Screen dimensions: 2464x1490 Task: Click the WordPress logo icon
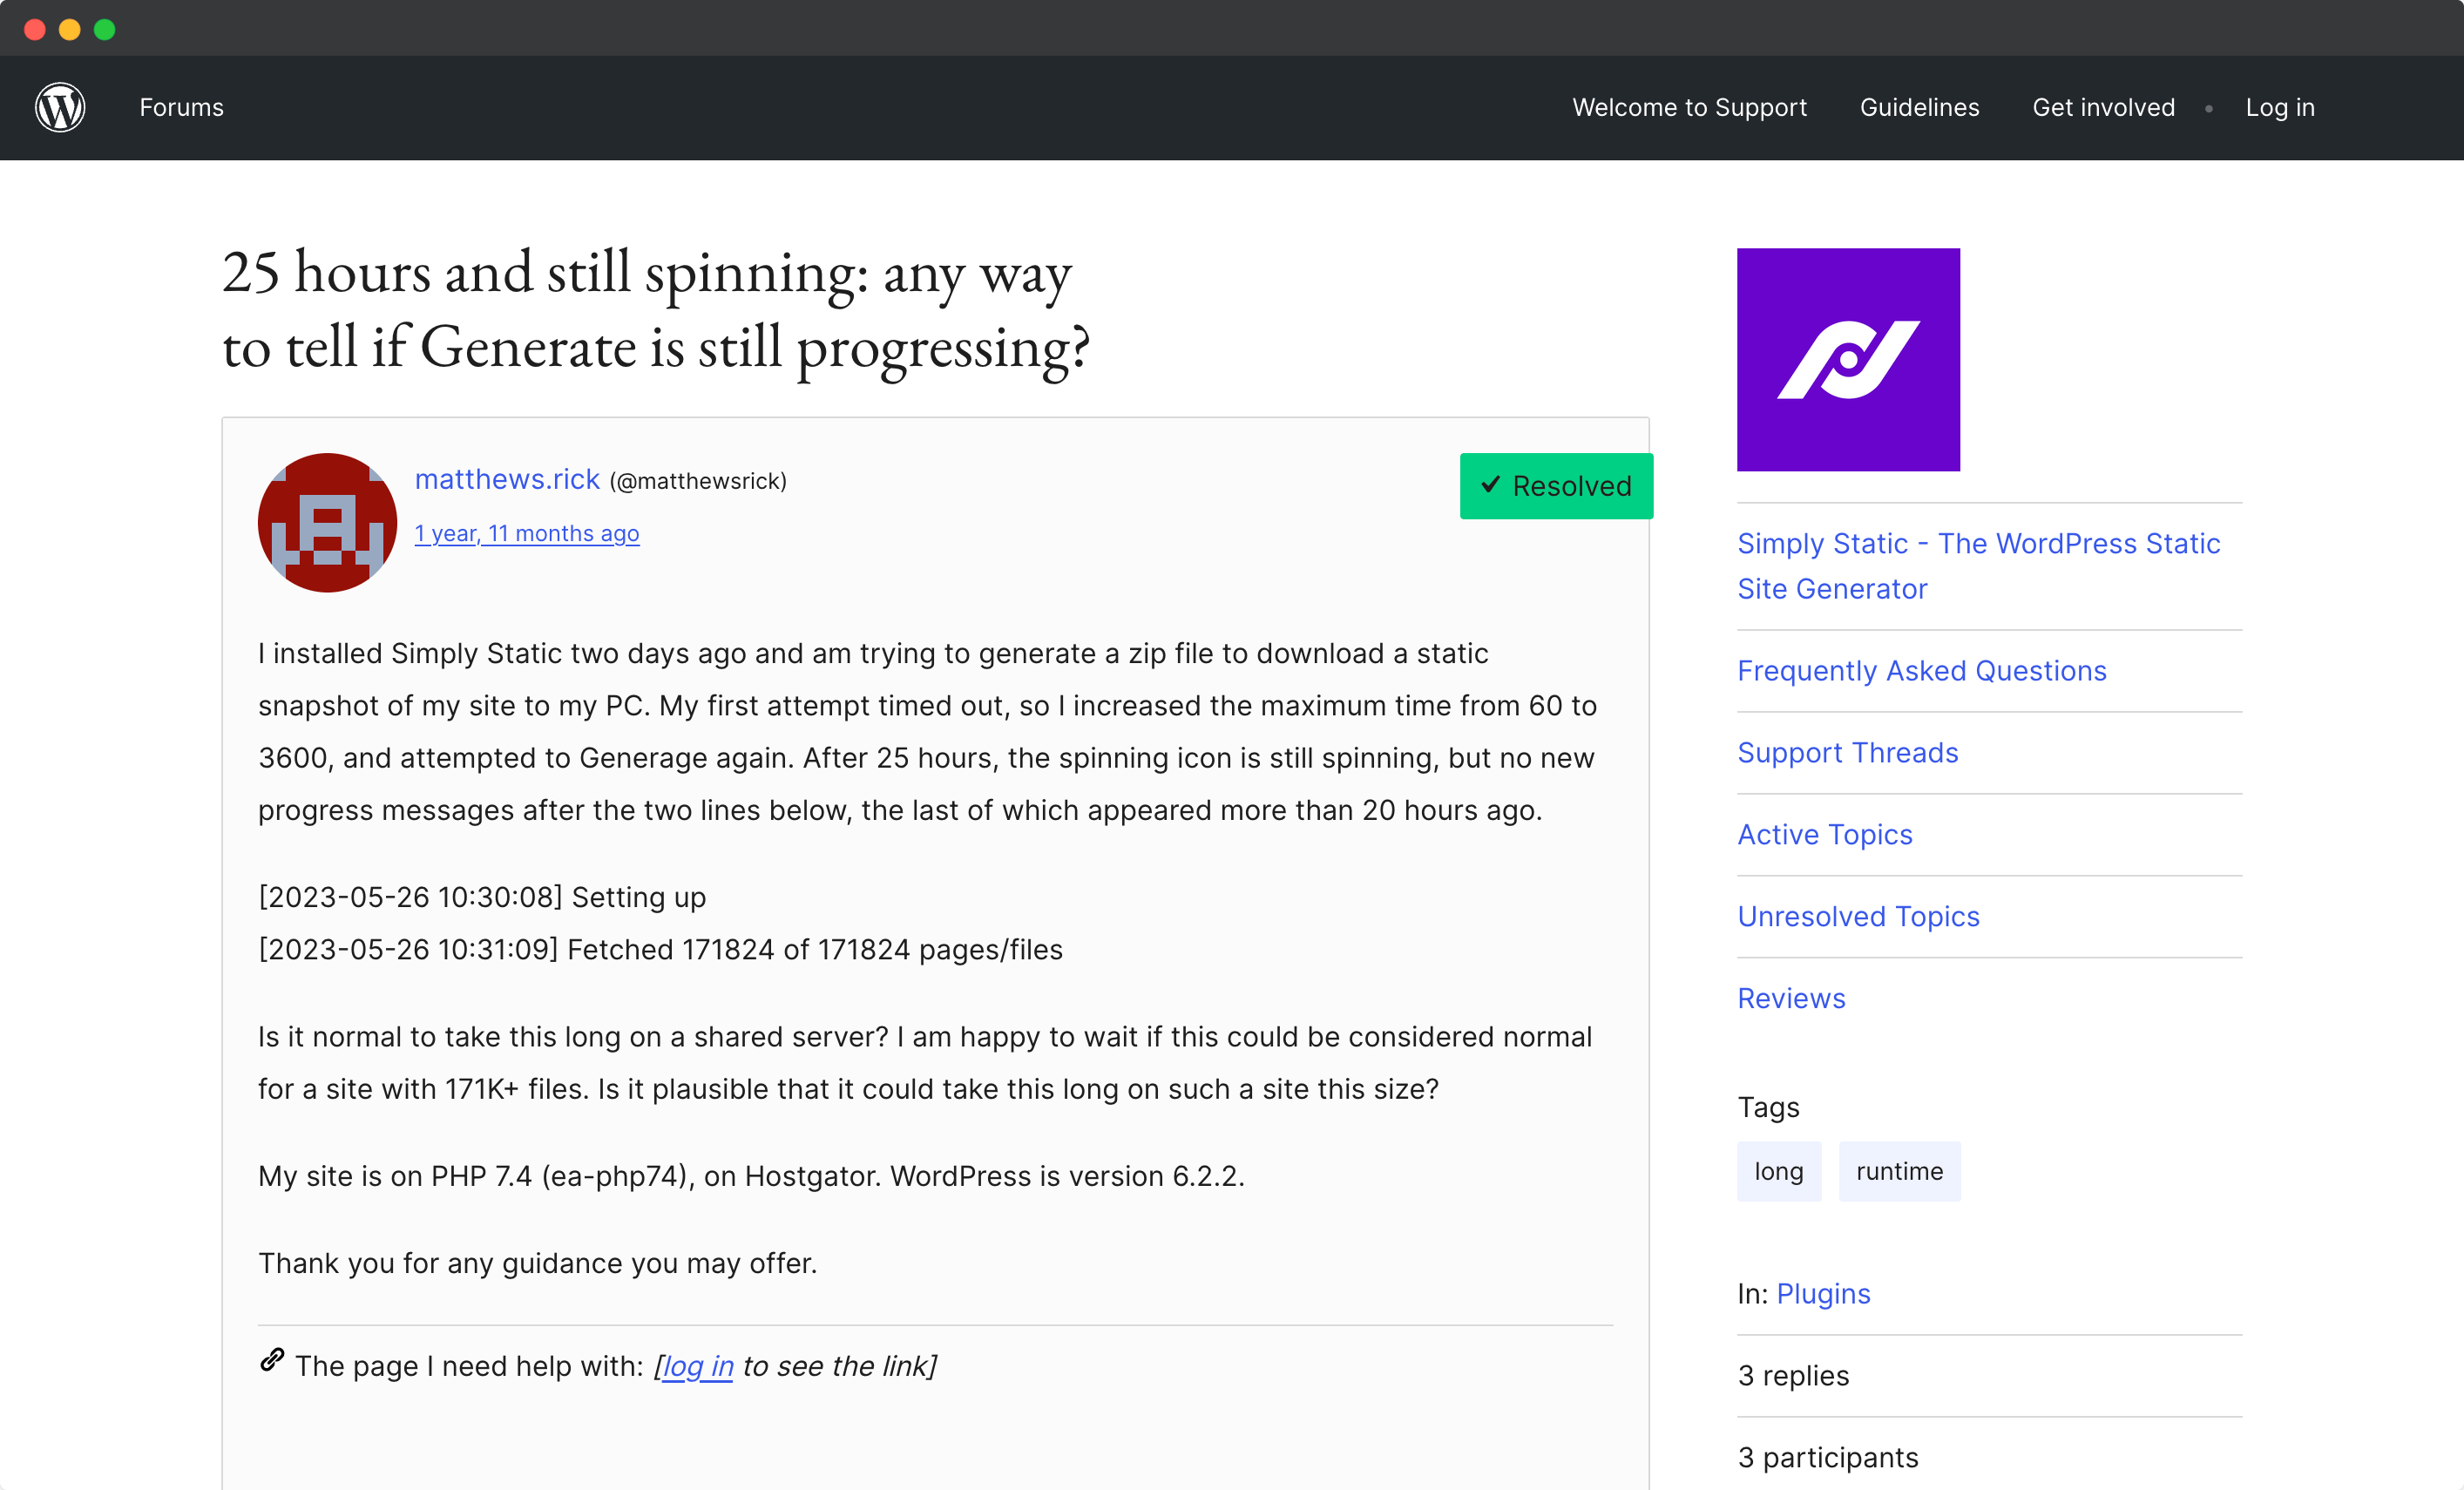tap(60, 107)
